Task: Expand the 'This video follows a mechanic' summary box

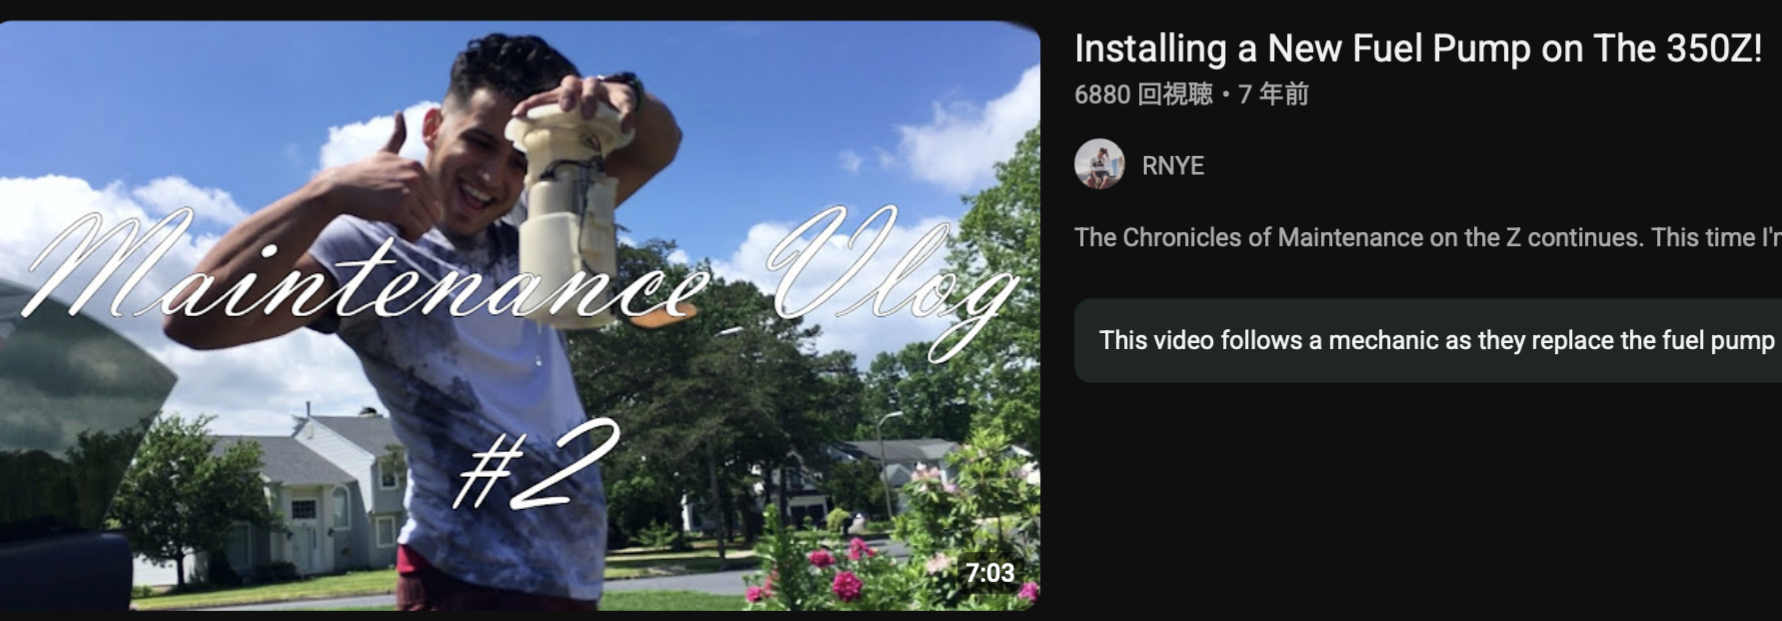Action: point(1428,340)
